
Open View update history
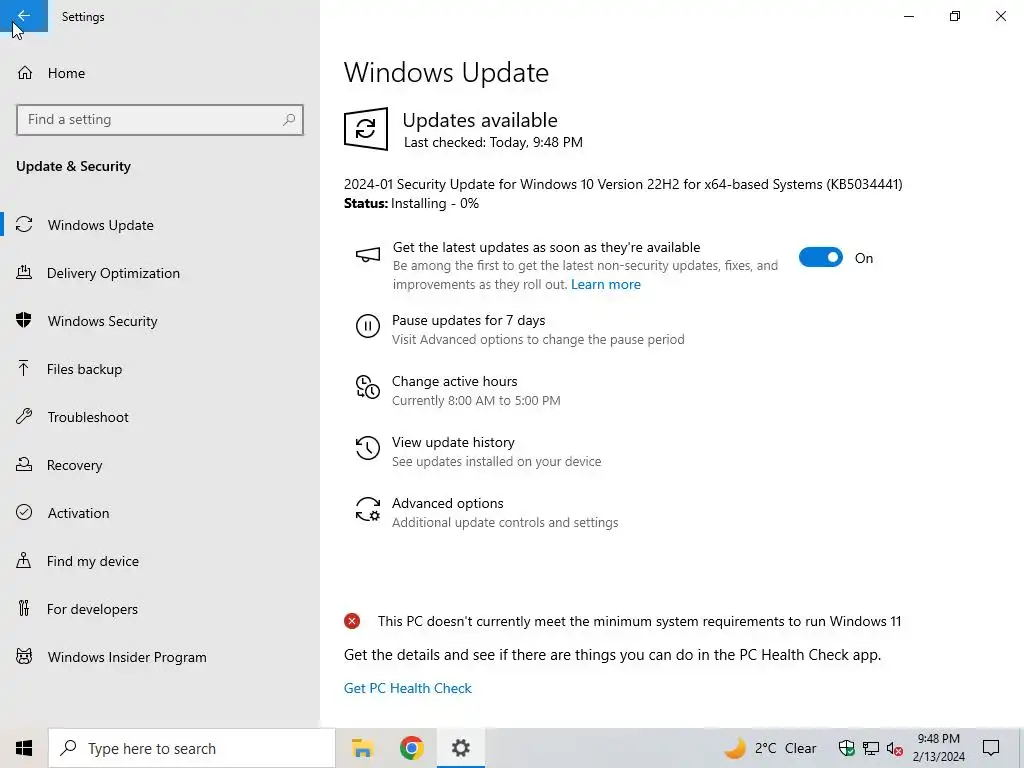pos(478,451)
